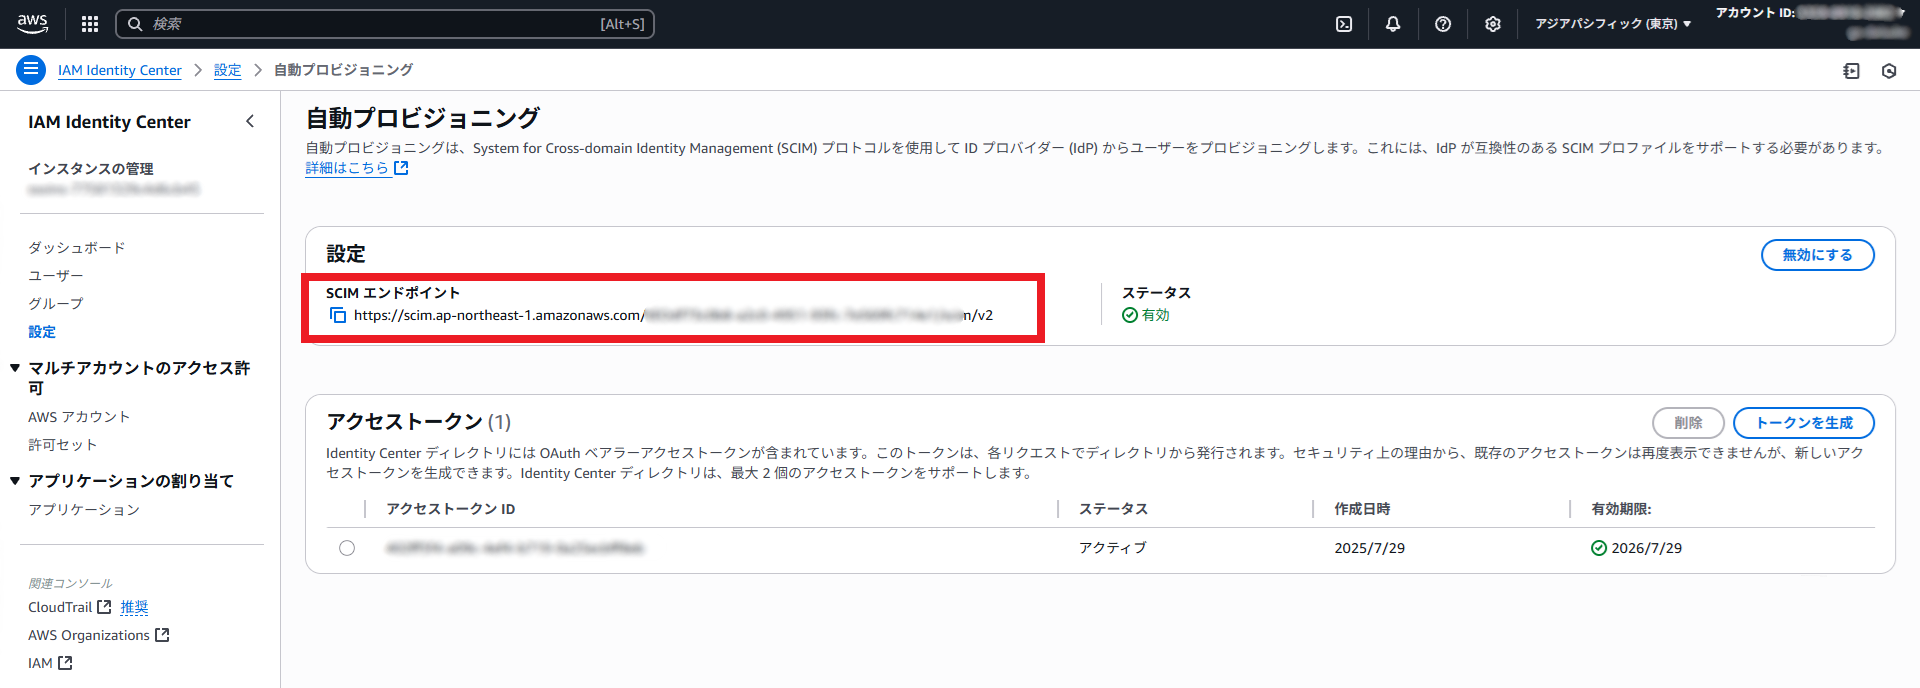Open the CloudShell icon
This screenshot has width=1920, height=688.
[1344, 24]
